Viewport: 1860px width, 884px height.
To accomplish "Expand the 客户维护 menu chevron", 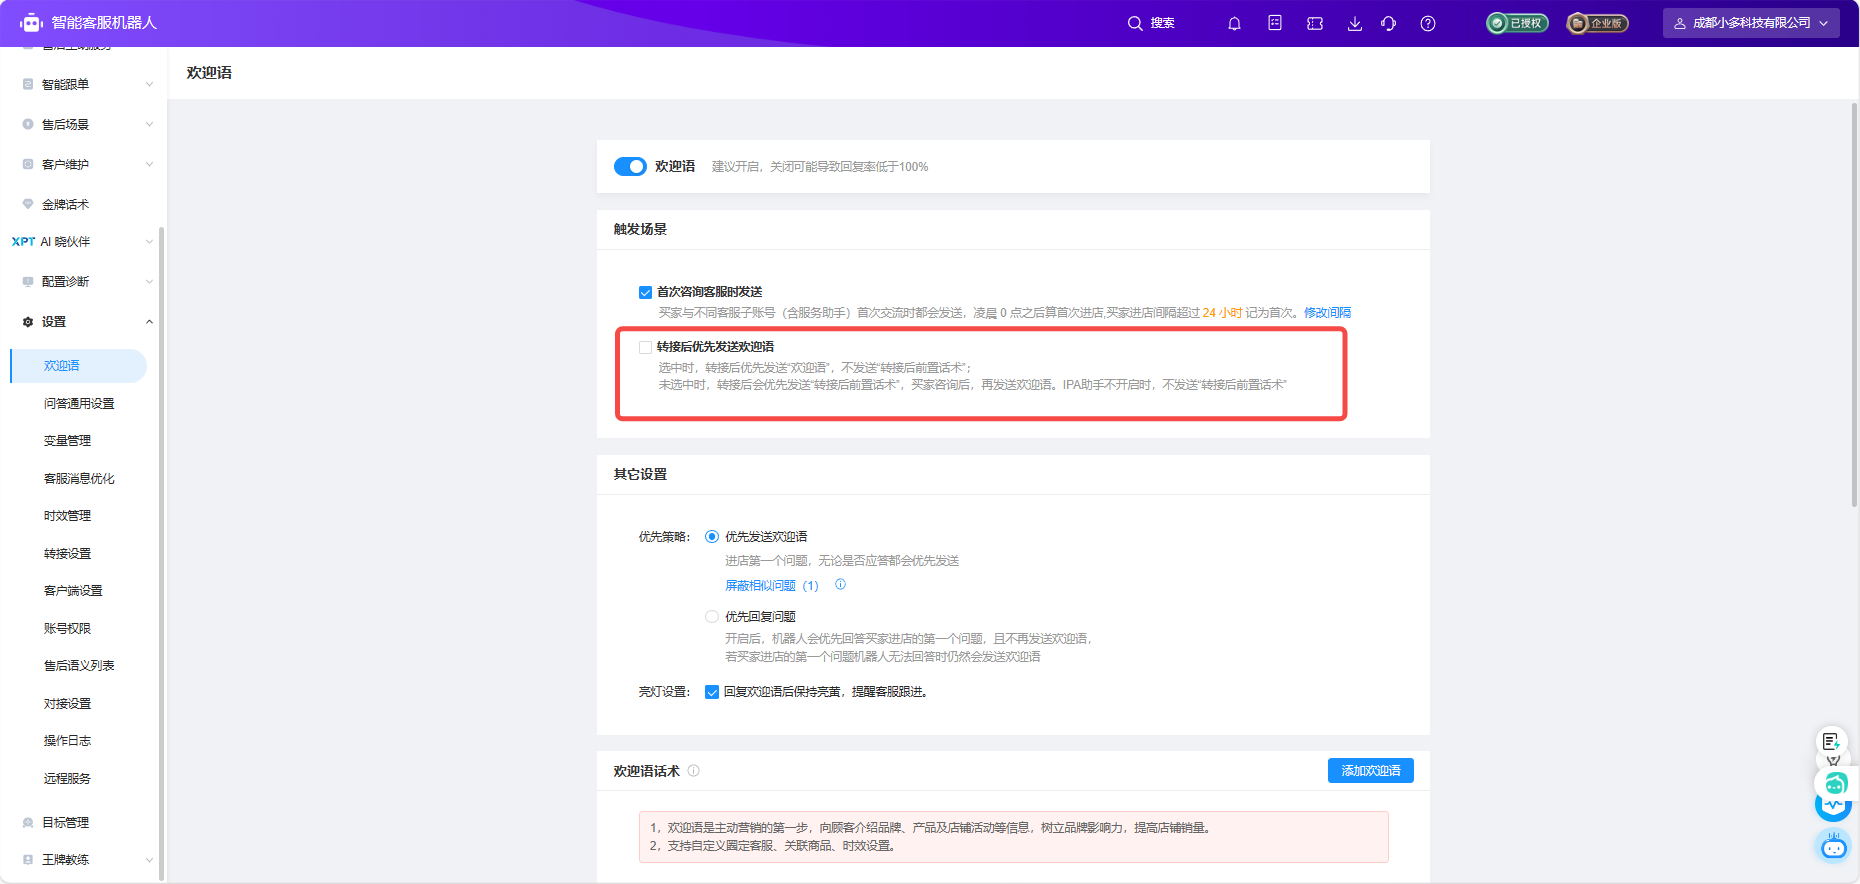I will click(x=149, y=164).
